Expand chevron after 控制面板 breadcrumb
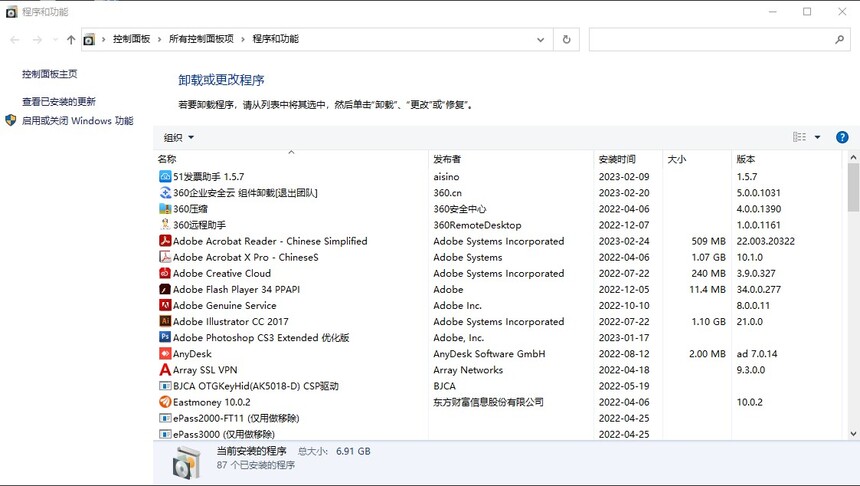This screenshot has width=860, height=486. (x=159, y=39)
